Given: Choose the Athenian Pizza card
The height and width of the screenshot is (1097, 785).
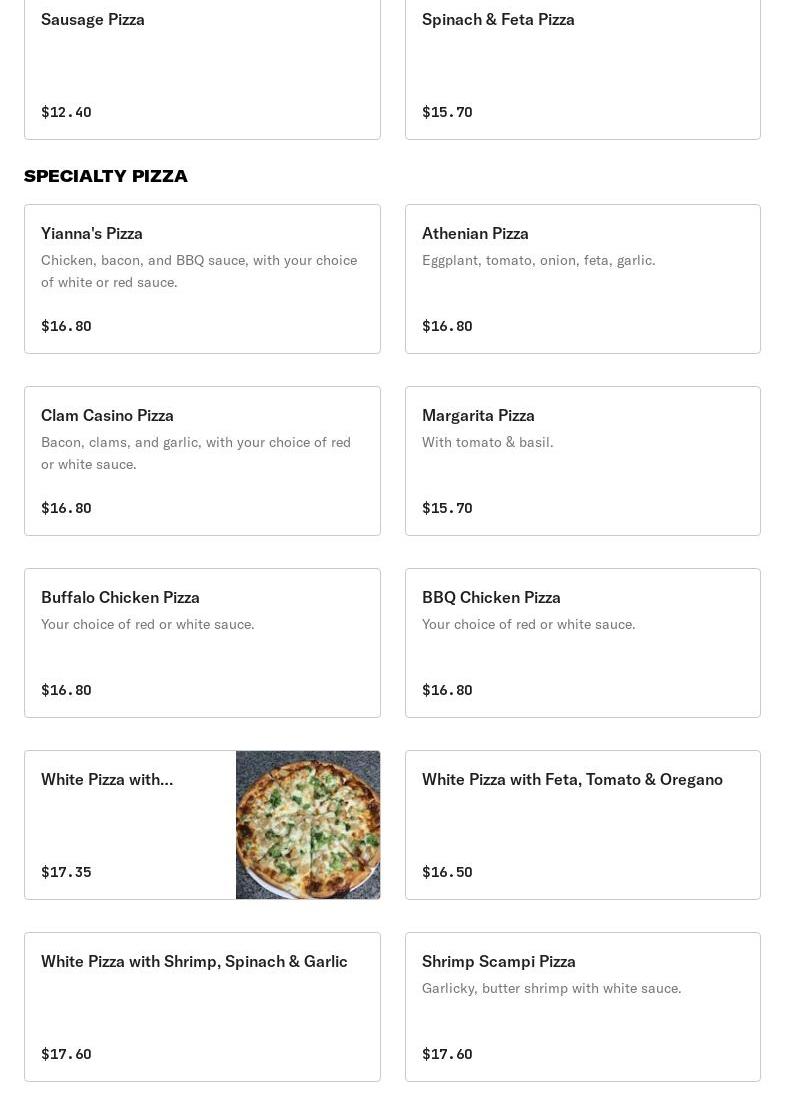Looking at the screenshot, I should click(475, 234).
